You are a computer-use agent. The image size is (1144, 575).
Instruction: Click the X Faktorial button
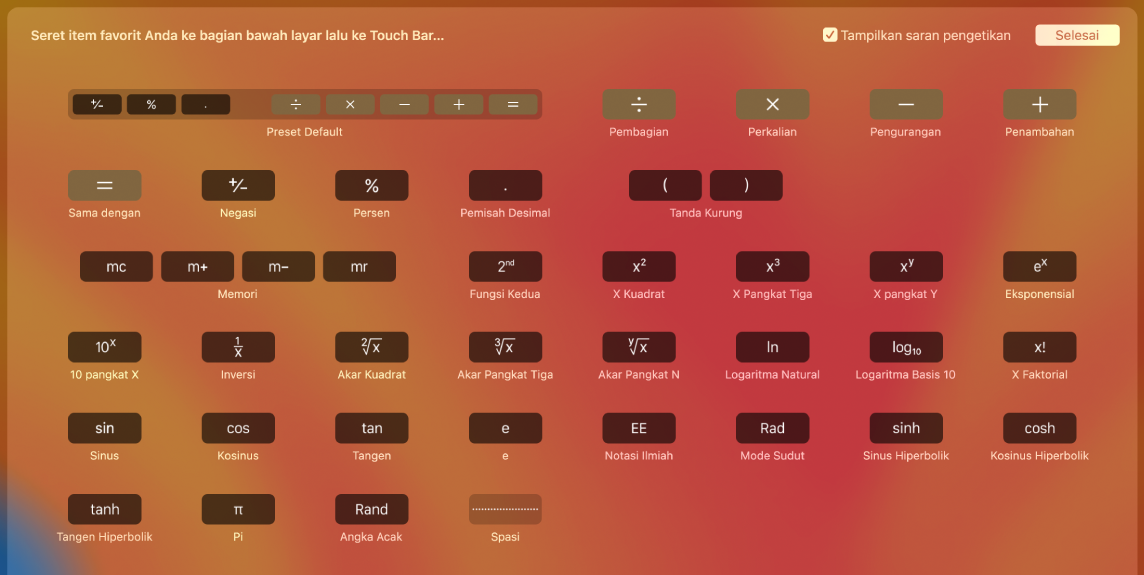tap(1039, 347)
